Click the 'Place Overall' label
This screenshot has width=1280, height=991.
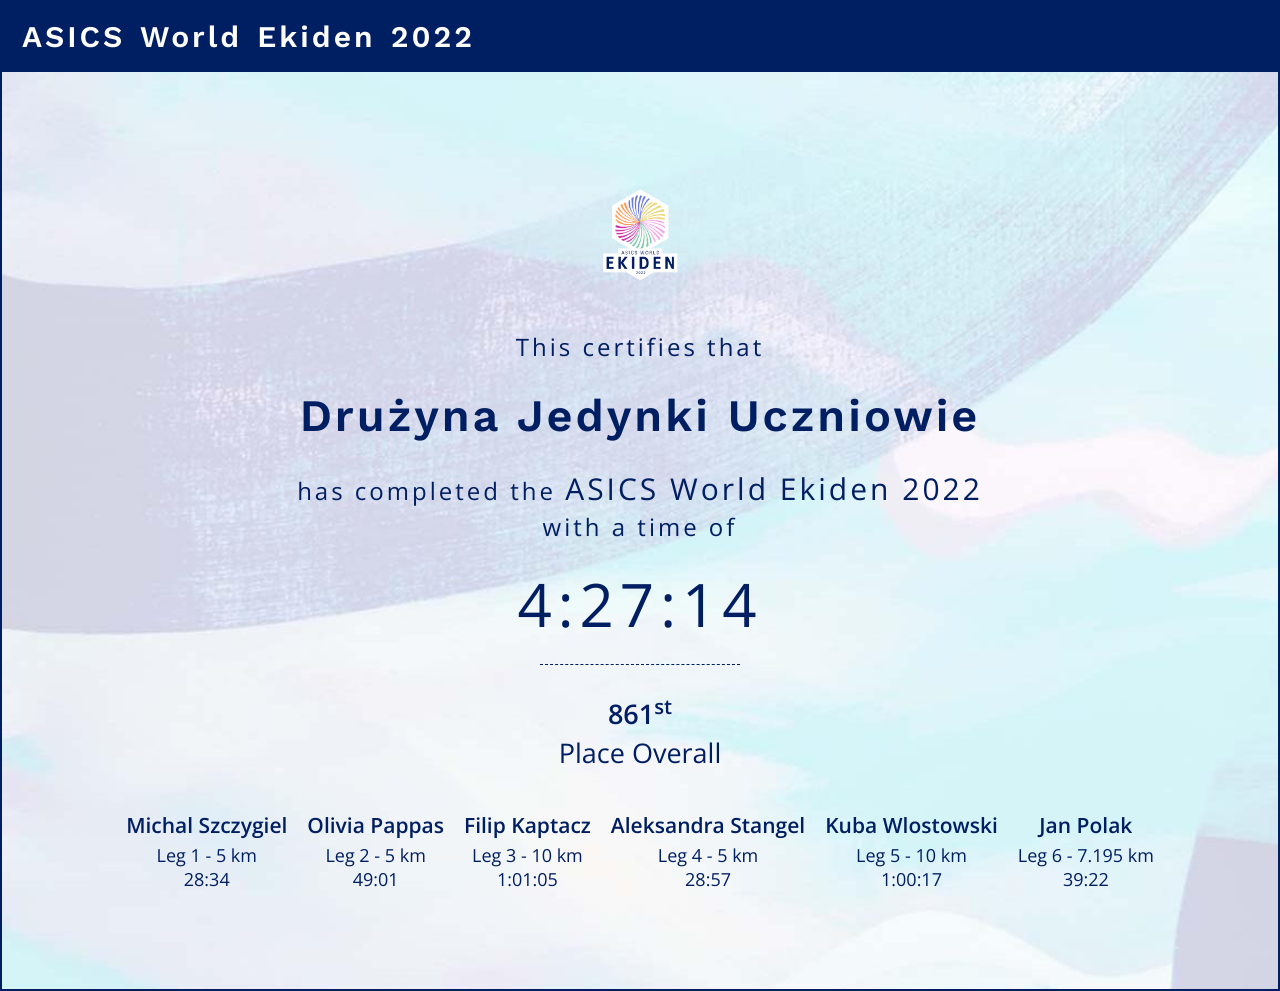point(640,753)
